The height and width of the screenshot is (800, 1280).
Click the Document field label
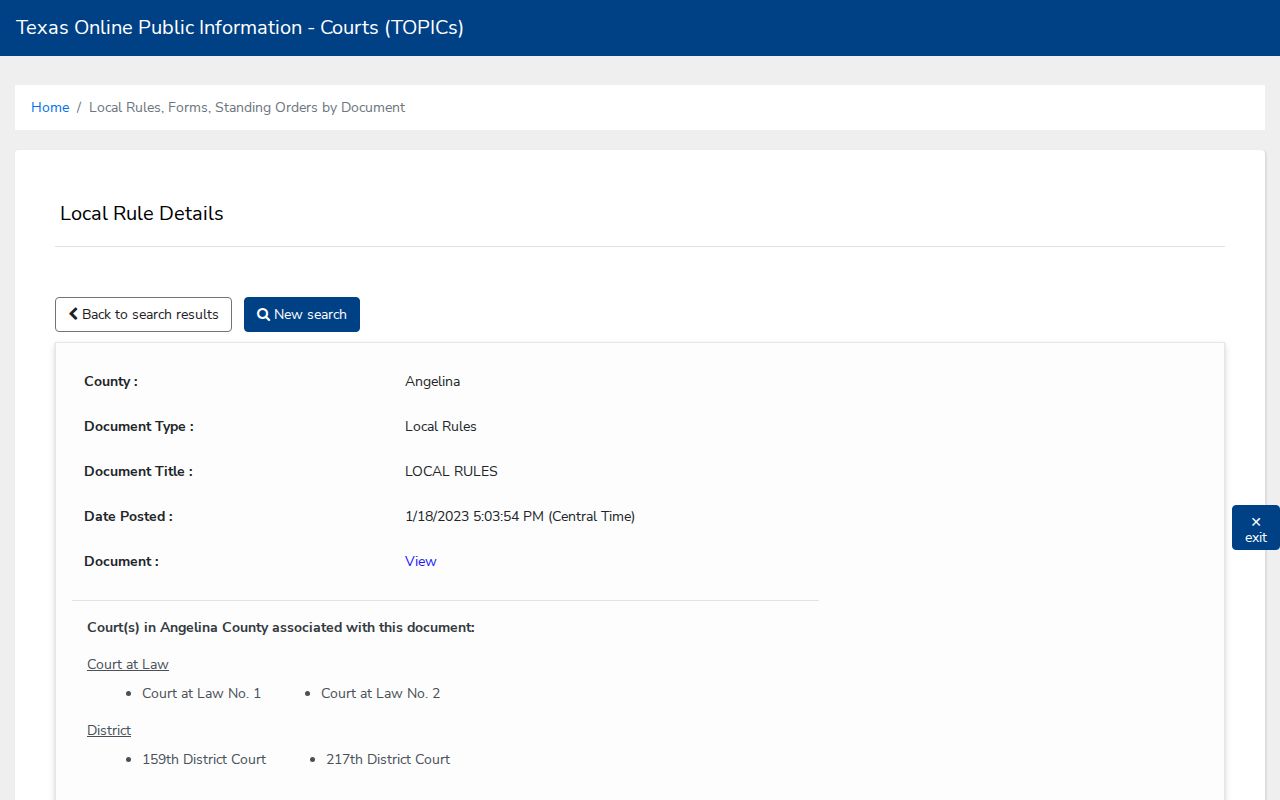pos(121,561)
